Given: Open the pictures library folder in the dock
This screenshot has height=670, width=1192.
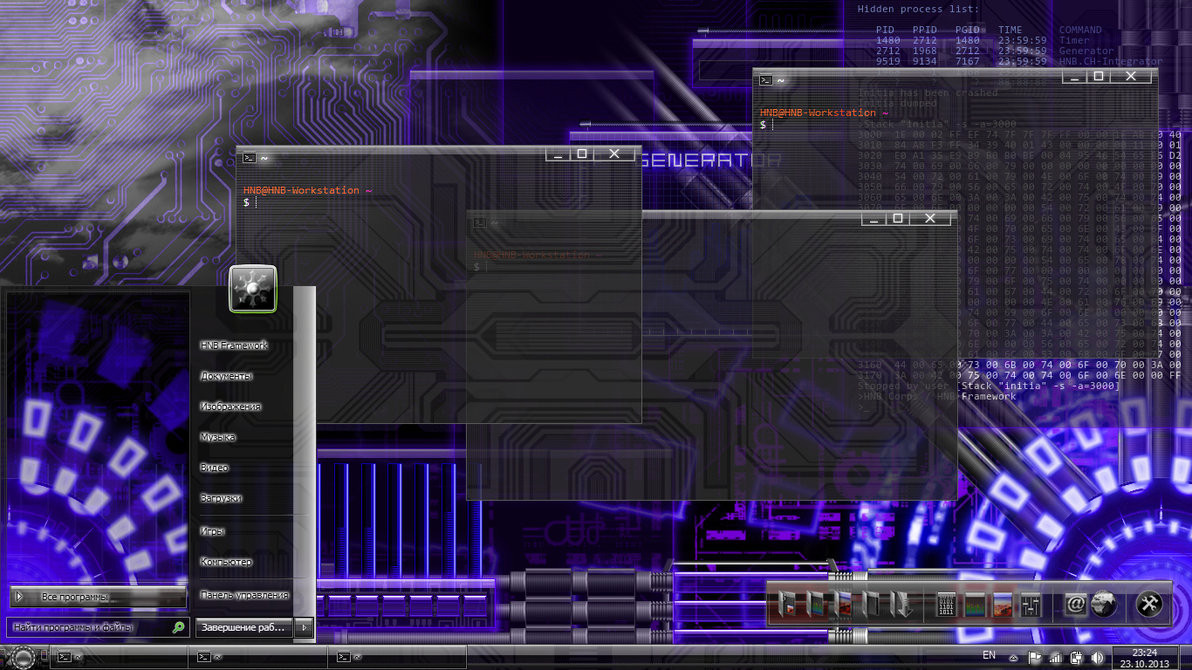Looking at the screenshot, I should click(x=787, y=605).
